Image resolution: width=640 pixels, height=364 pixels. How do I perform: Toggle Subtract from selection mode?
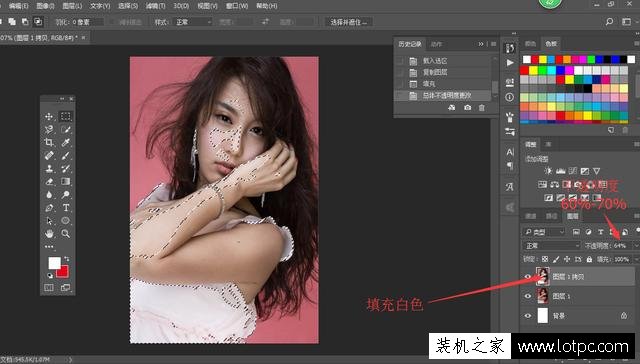coord(25,22)
